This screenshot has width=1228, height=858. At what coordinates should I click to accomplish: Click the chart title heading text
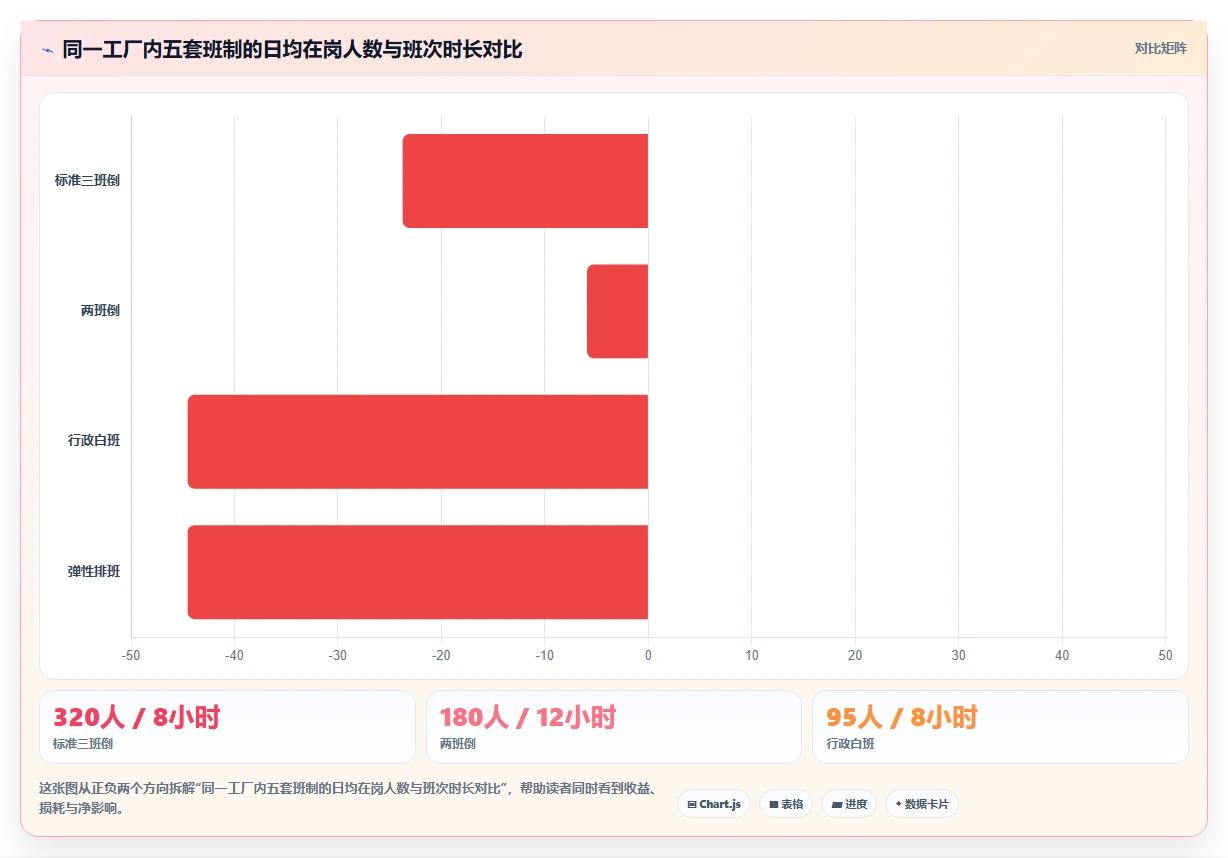pyautogui.click(x=292, y=49)
